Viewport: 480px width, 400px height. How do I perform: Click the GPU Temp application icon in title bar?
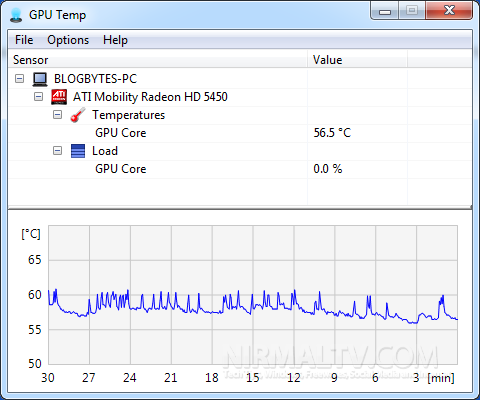pos(16,15)
